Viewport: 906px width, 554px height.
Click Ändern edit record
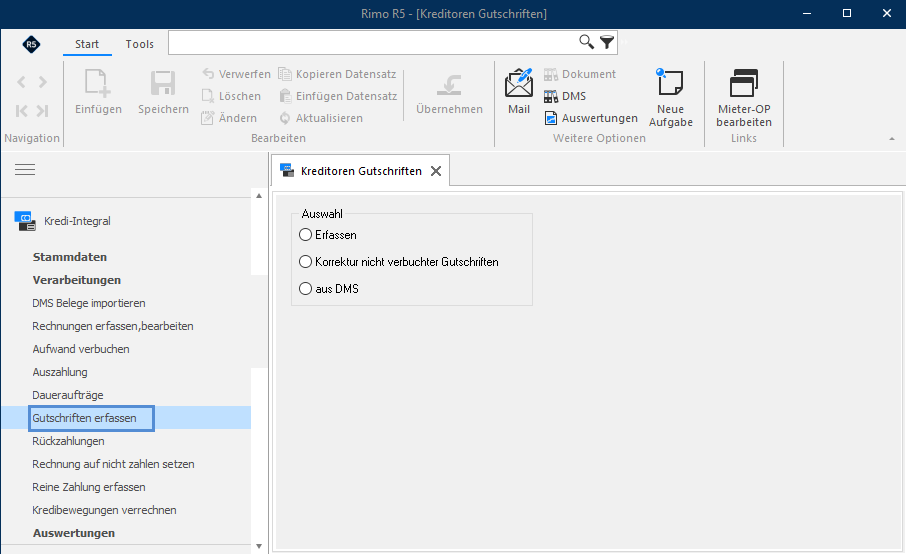[229, 118]
